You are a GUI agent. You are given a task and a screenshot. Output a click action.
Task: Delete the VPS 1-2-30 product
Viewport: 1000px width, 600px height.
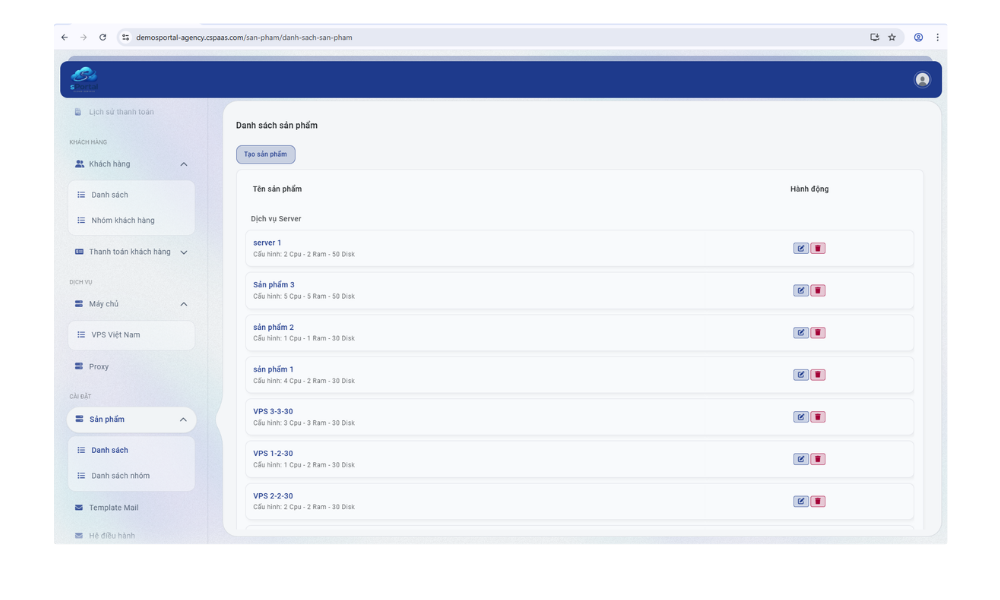(x=818, y=459)
